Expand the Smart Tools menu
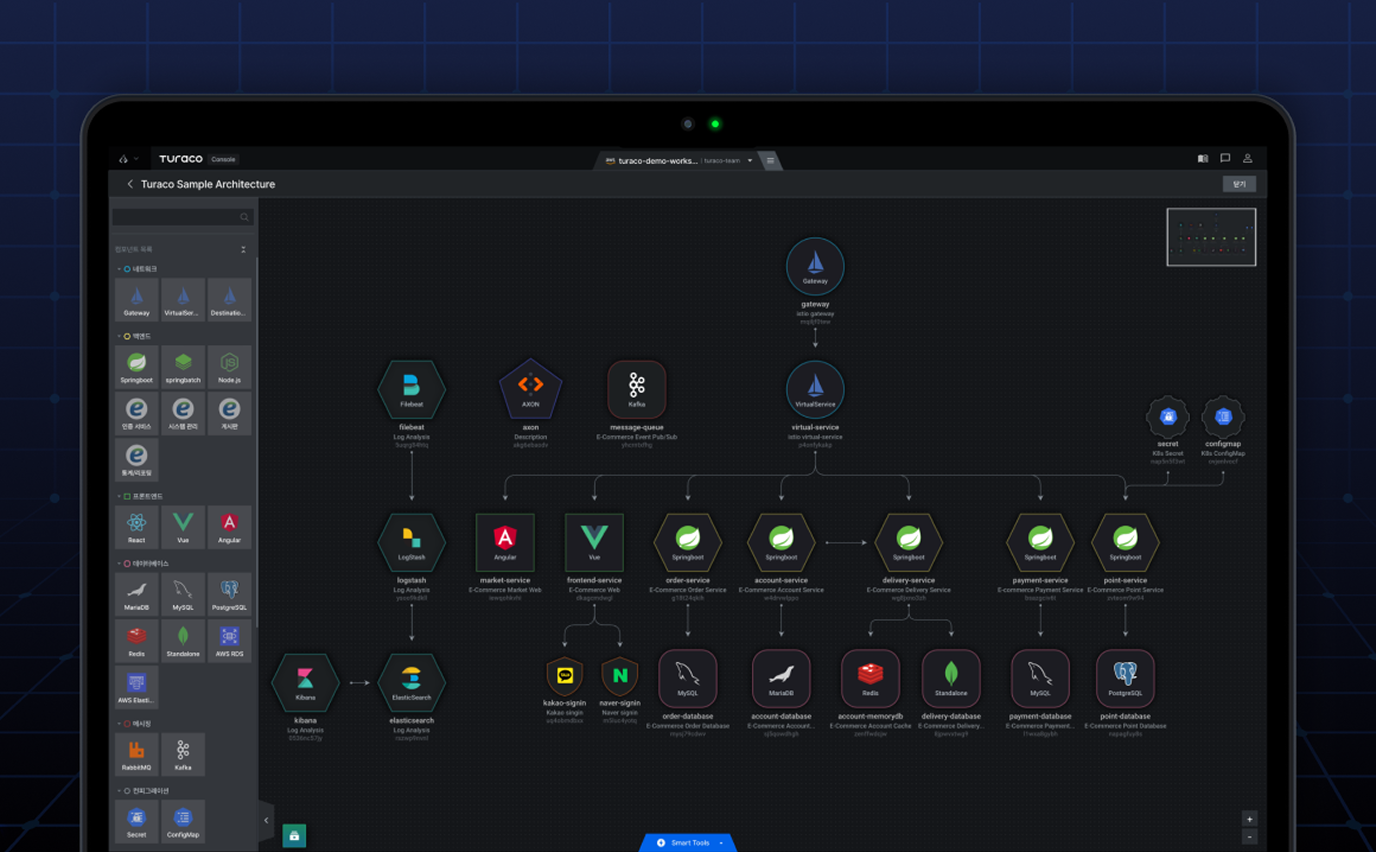Image resolution: width=1376 pixels, height=852 pixels. click(x=689, y=843)
